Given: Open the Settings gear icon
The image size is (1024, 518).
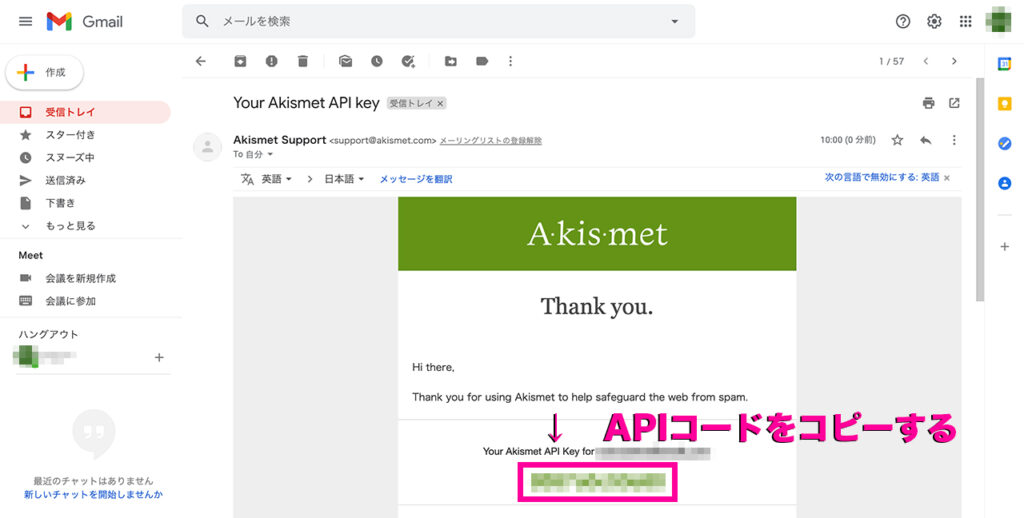Looking at the screenshot, I should 935,22.
